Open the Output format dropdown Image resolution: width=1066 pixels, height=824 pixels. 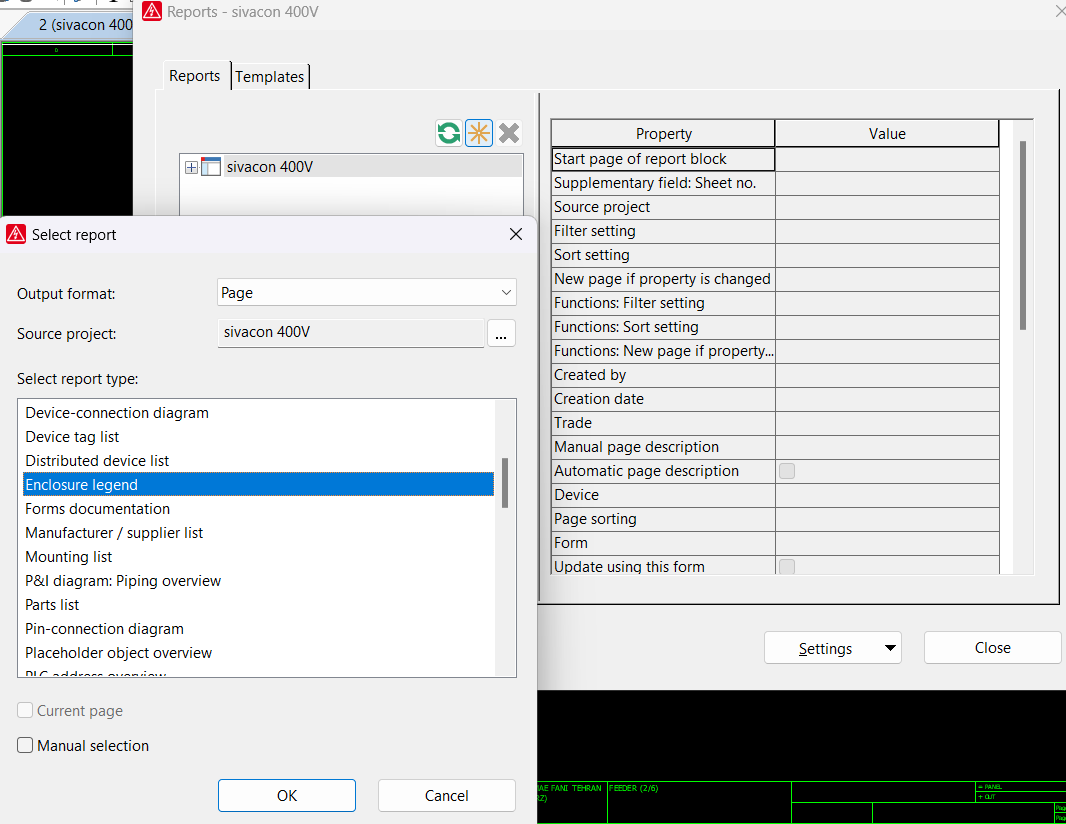(506, 292)
